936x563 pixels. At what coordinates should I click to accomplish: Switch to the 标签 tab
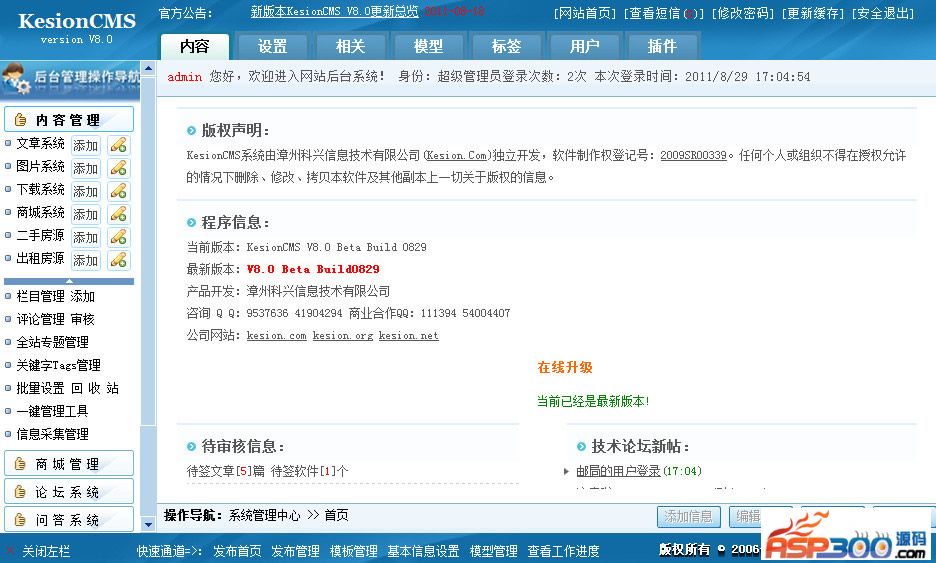(506, 47)
